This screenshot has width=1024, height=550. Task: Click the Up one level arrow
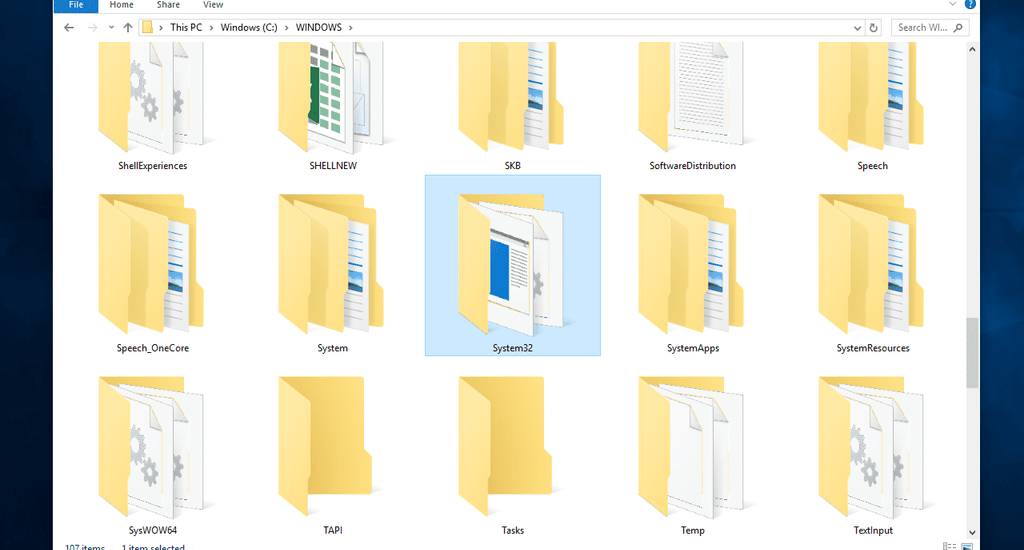[128, 28]
